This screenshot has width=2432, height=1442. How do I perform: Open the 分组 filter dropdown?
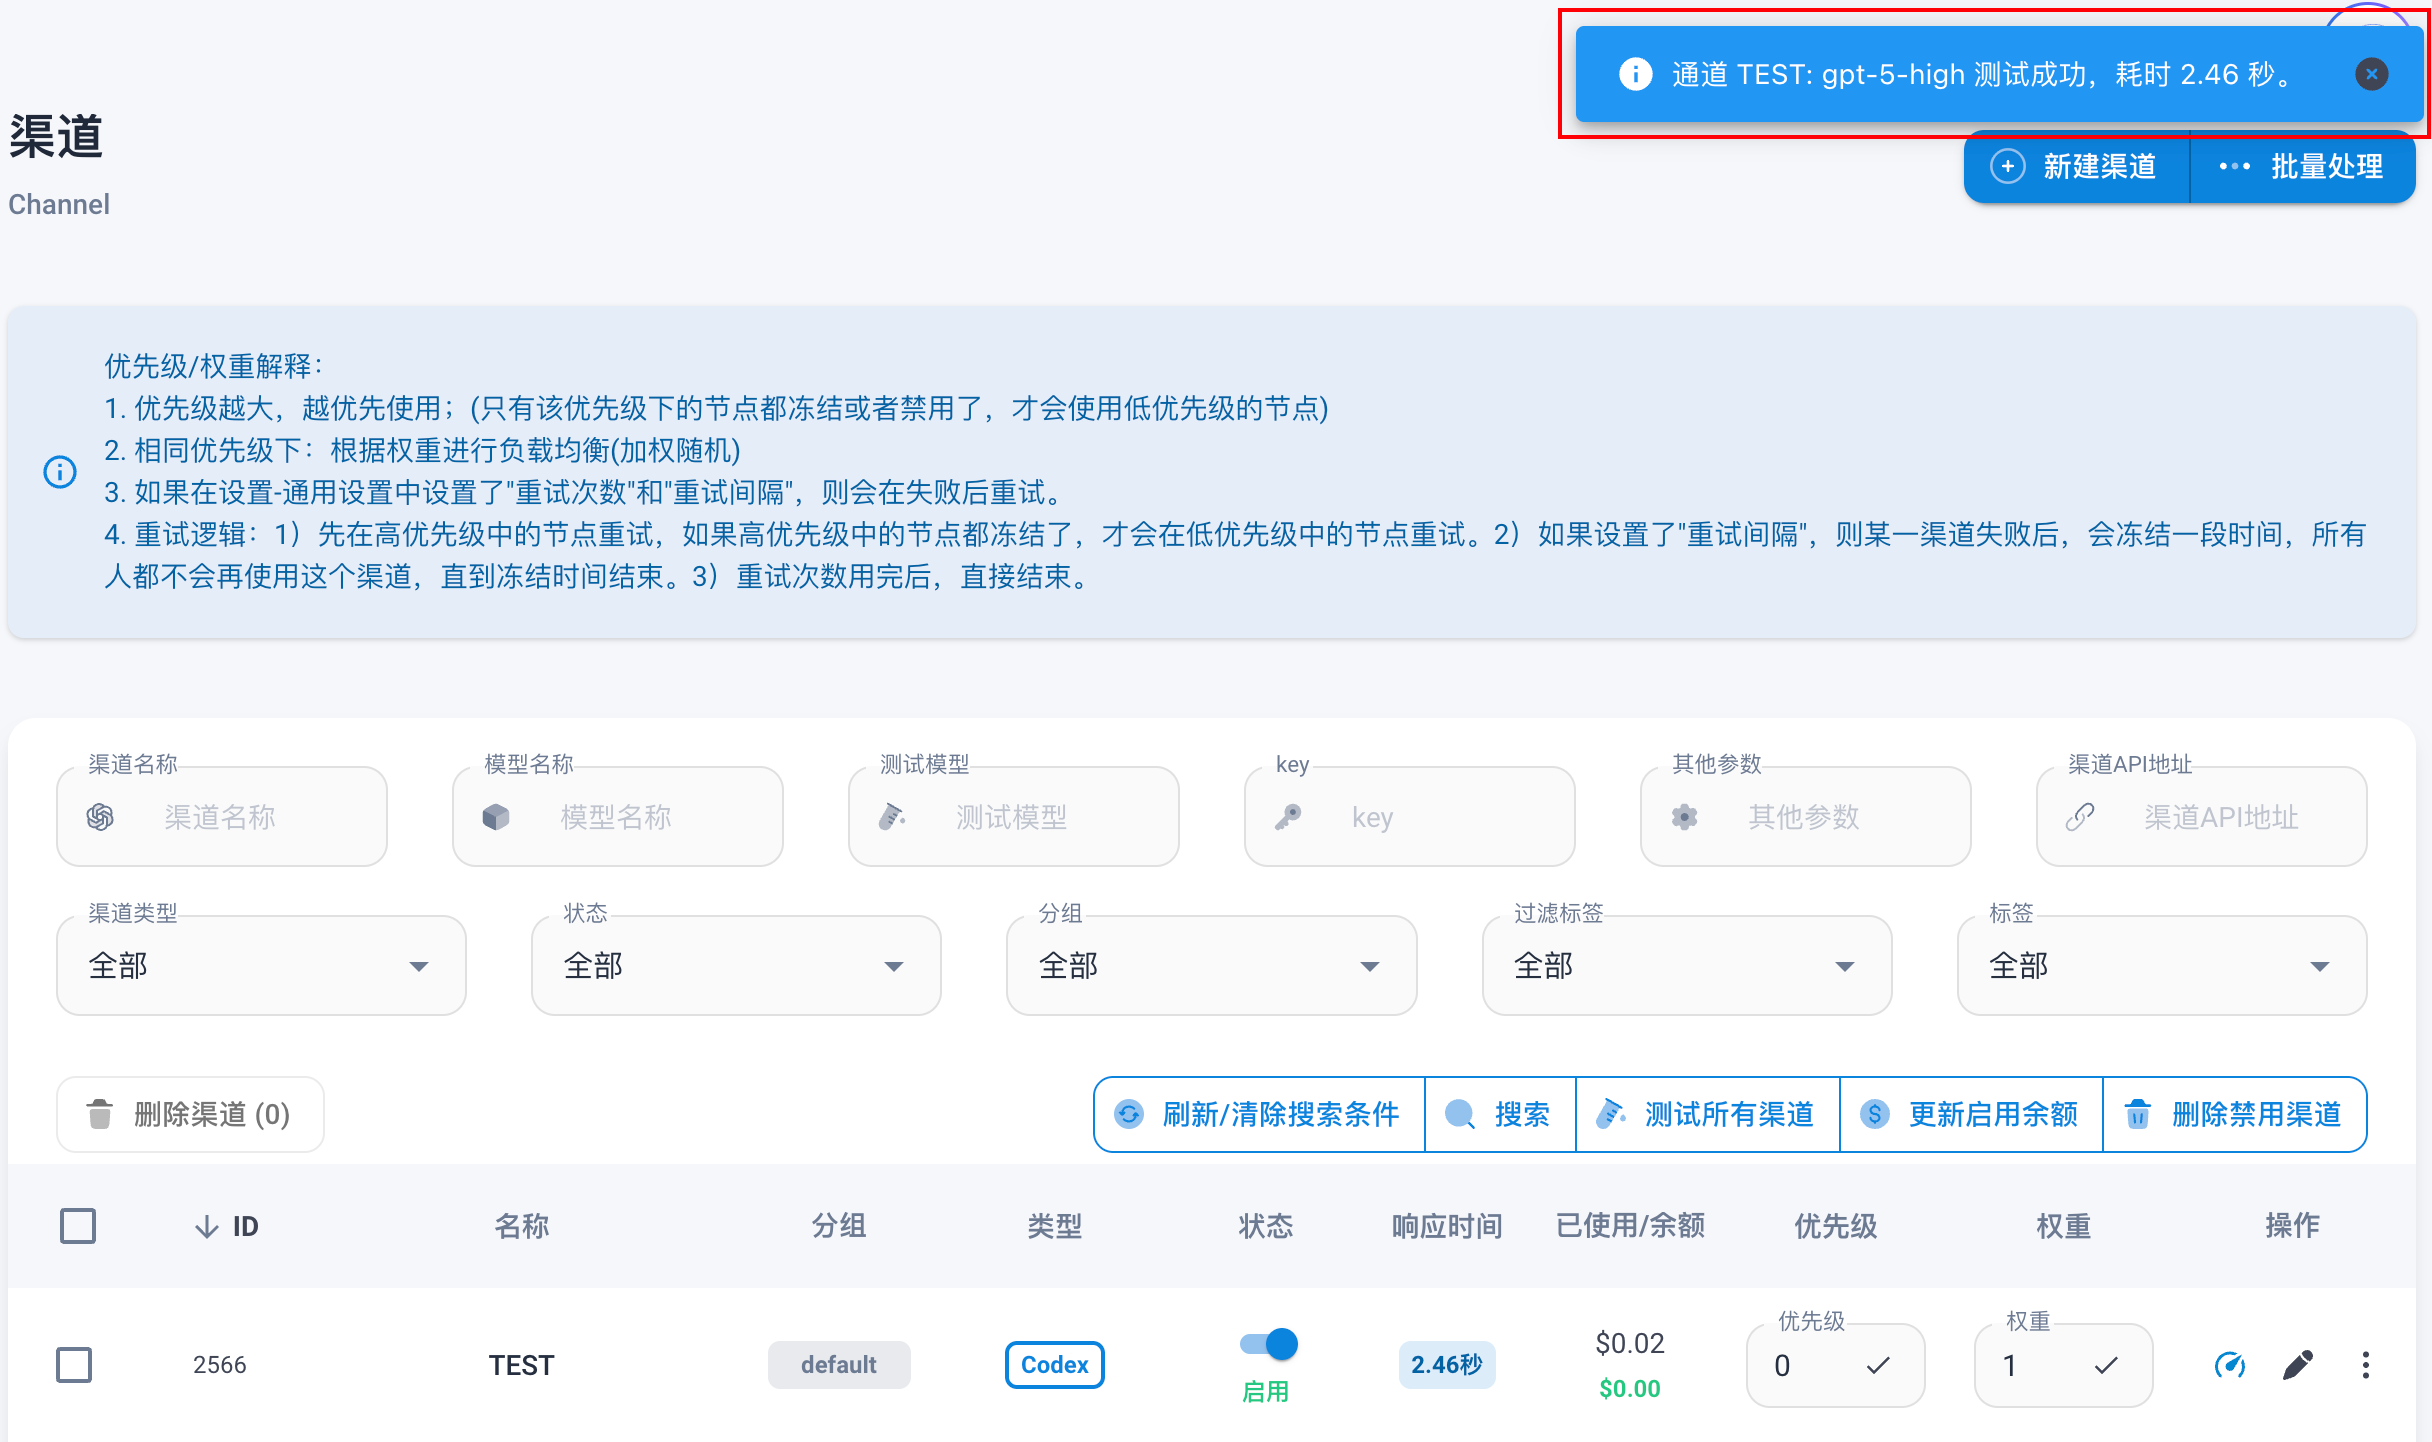1211,966
